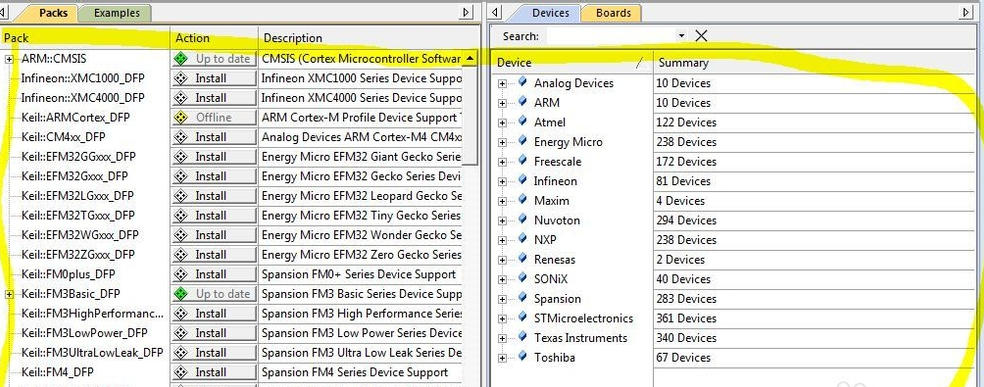Install the Infineon::XMC1000_DFP pack
The image size is (984, 387).
[x=214, y=78]
